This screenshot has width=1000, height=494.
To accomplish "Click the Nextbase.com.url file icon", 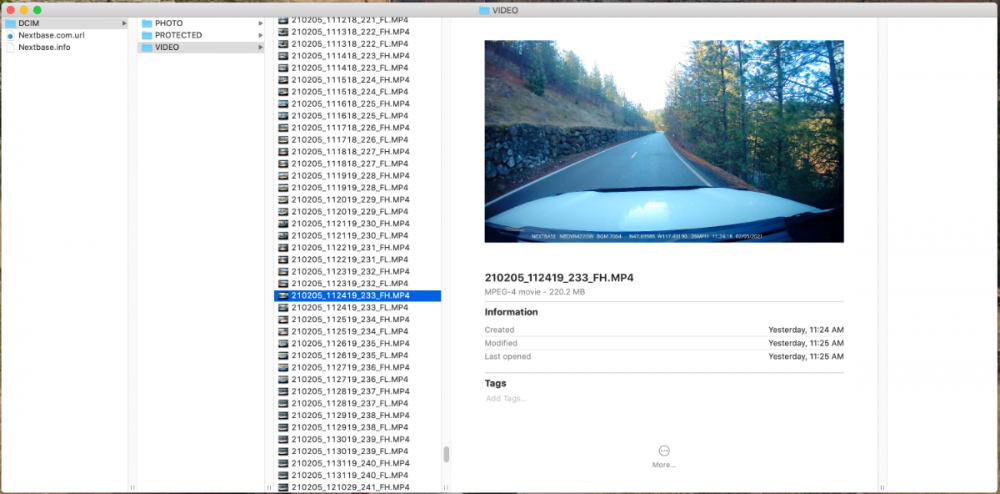I will (11, 35).
